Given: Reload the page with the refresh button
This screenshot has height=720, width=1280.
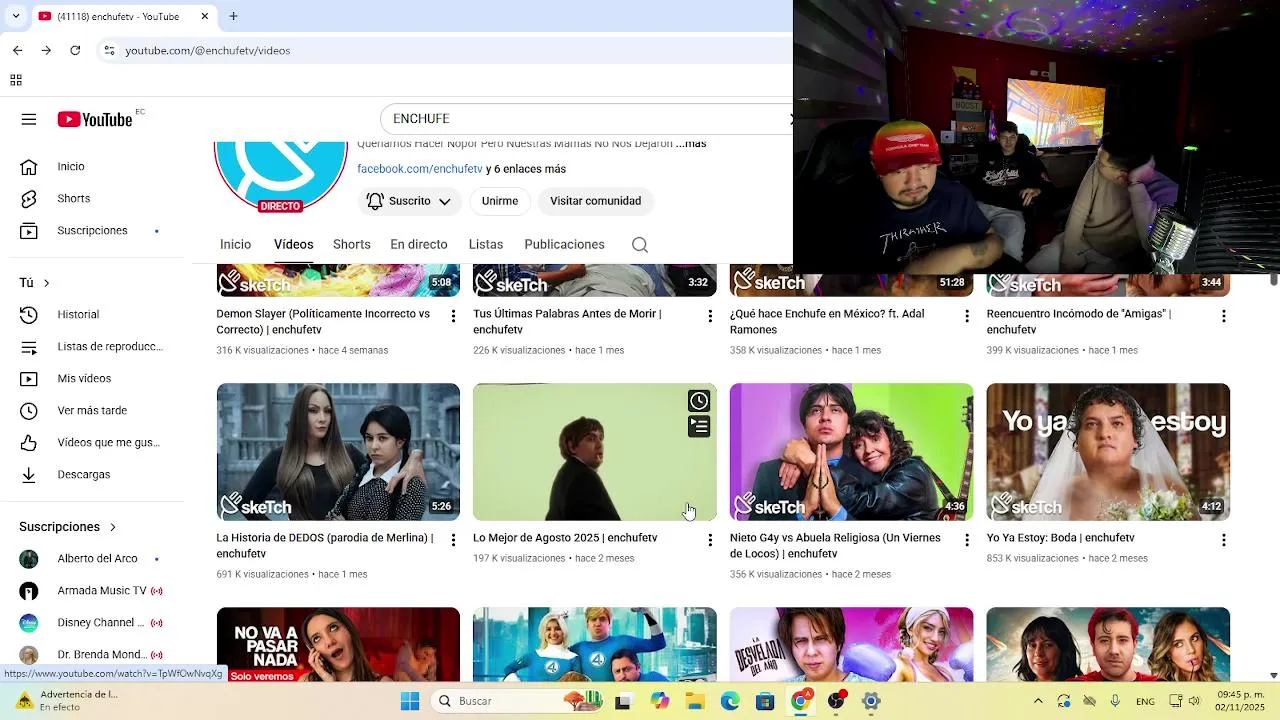Looking at the screenshot, I should tap(75, 50).
